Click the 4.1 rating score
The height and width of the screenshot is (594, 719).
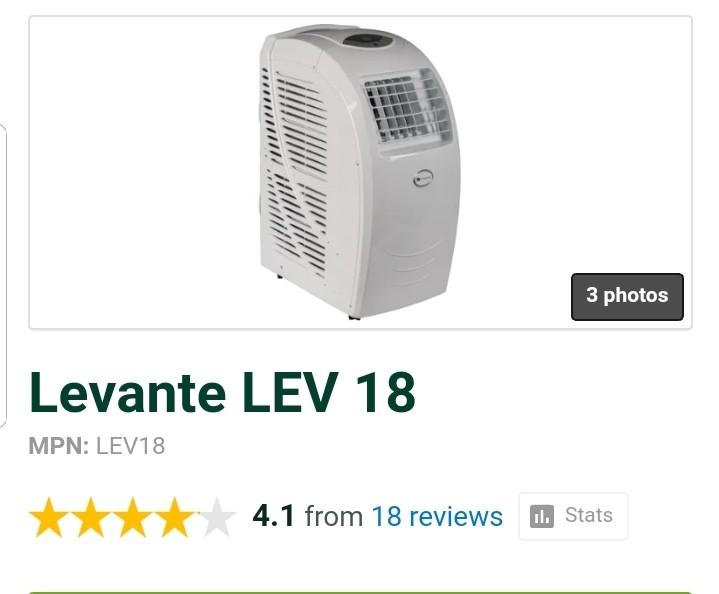(x=273, y=516)
